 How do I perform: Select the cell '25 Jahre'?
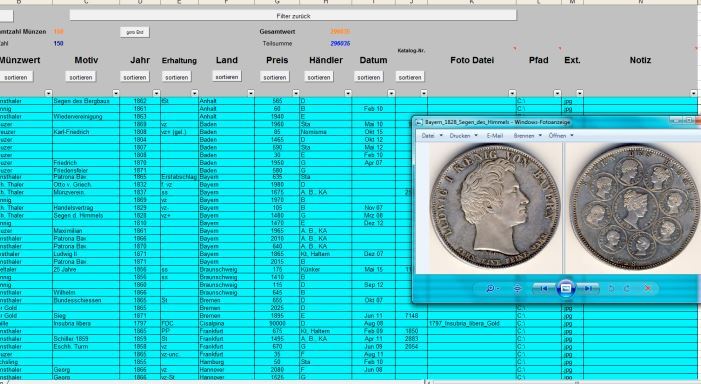pyautogui.click(x=86, y=269)
